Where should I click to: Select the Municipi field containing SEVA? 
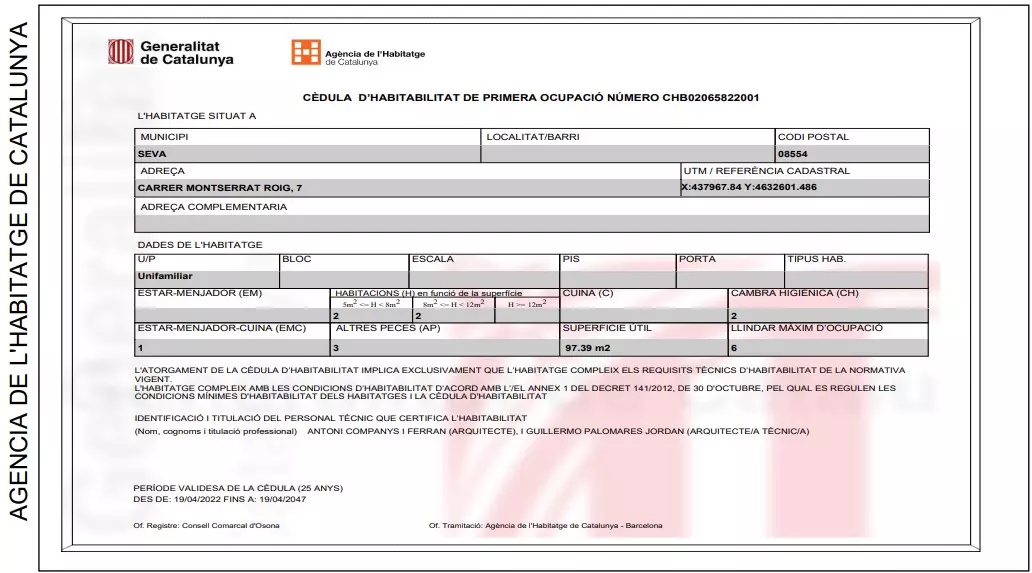(x=307, y=154)
